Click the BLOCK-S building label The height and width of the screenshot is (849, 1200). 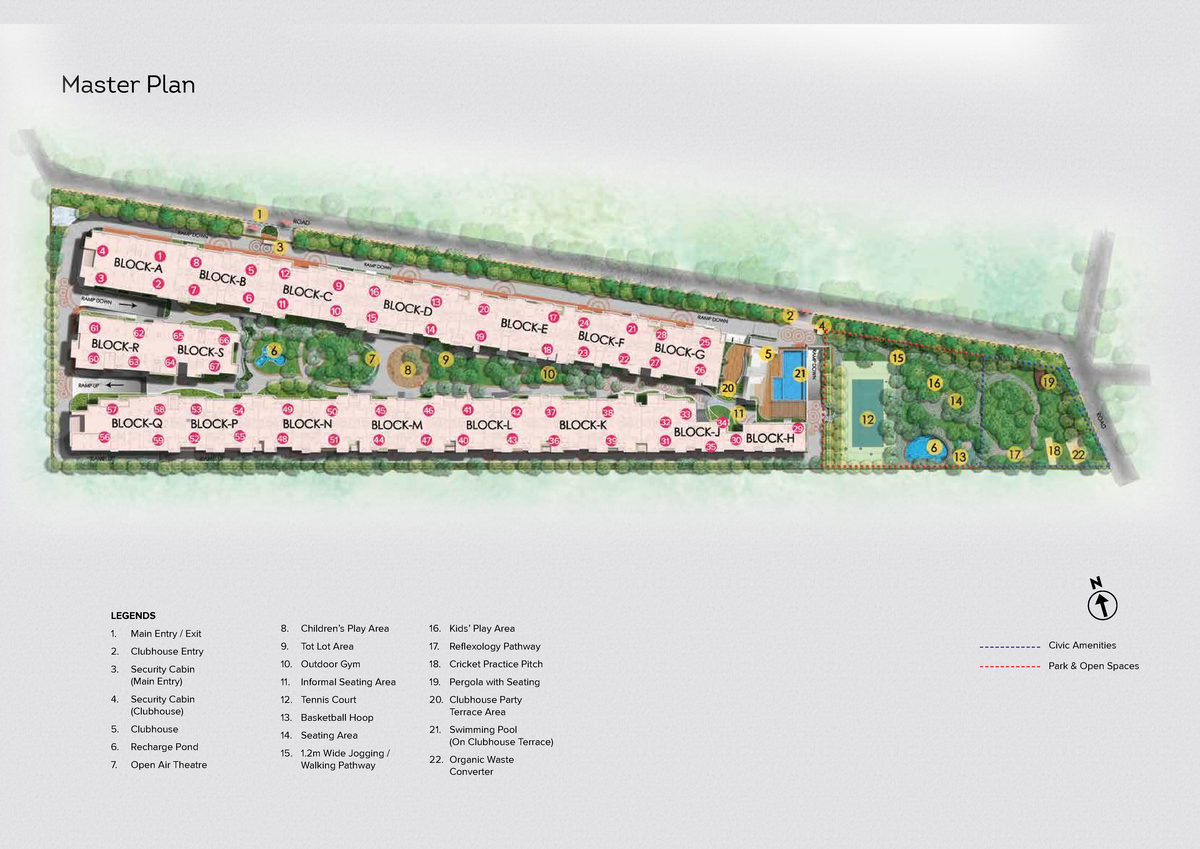click(x=200, y=351)
